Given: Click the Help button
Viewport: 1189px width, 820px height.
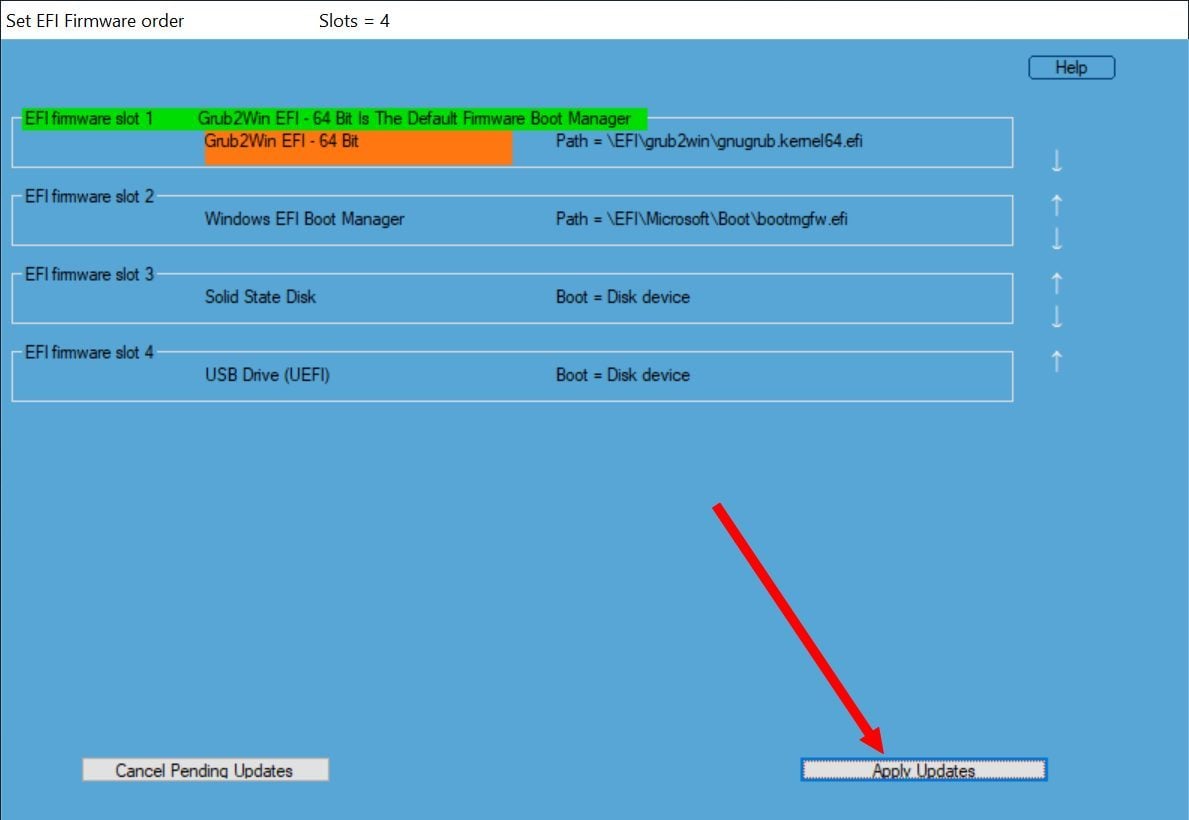Looking at the screenshot, I should pos(1071,68).
